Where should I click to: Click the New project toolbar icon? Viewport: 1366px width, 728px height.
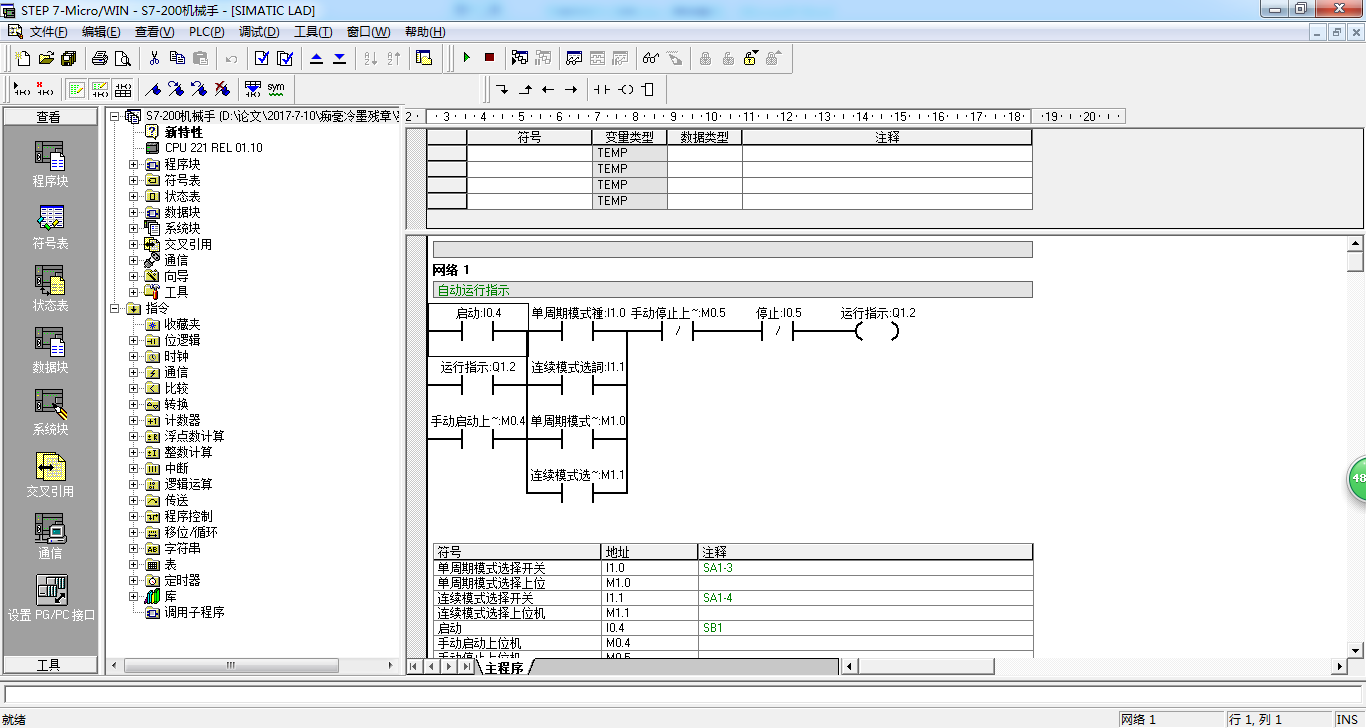[22, 58]
